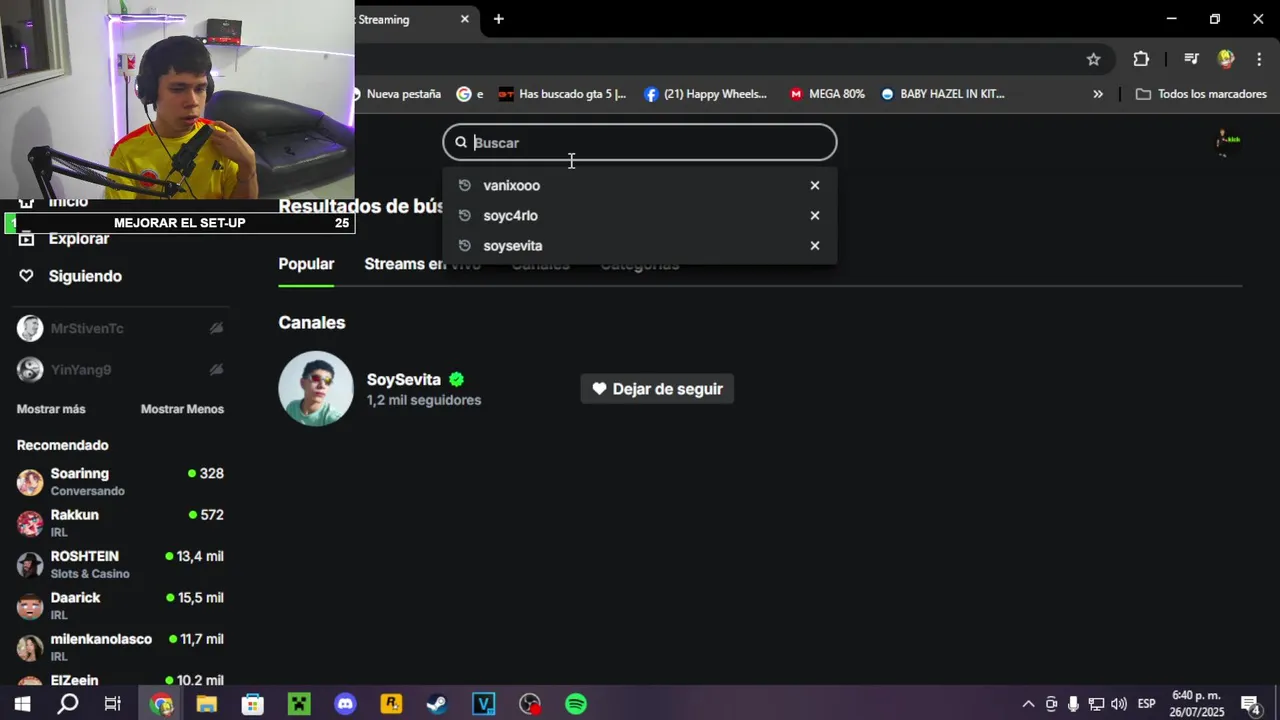Close the Streaming browser tab
This screenshot has height=720, width=1280.
(465, 19)
